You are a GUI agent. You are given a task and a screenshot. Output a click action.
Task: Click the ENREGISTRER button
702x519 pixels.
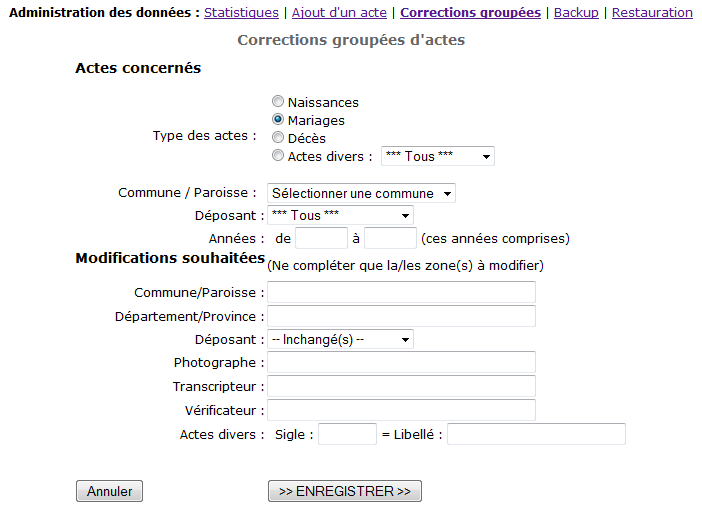(345, 491)
